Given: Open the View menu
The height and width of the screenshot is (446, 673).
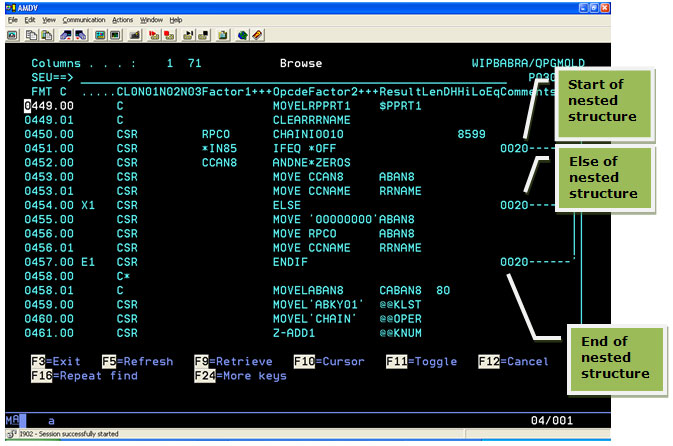Looking at the screenshot, I should [49, 20].
